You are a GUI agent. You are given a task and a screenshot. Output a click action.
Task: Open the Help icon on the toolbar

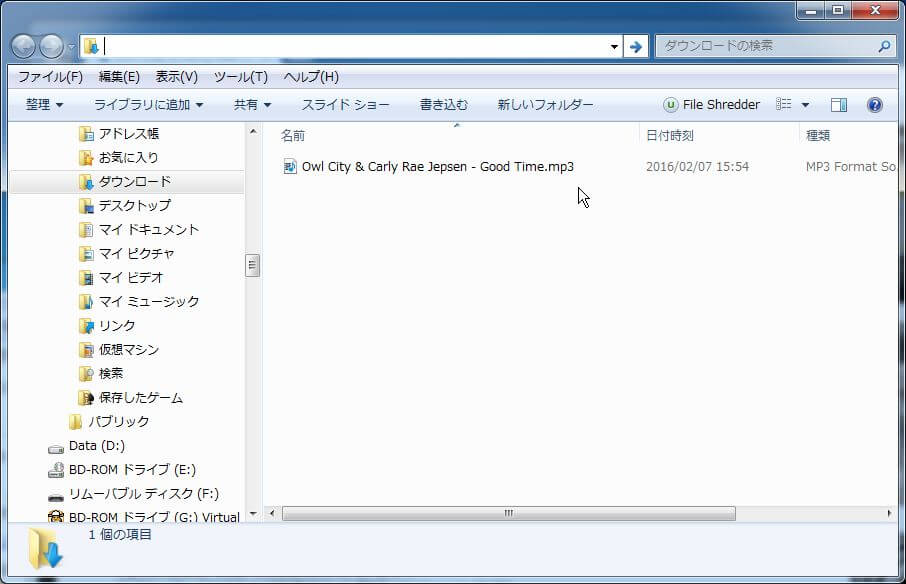click(874, 104)
